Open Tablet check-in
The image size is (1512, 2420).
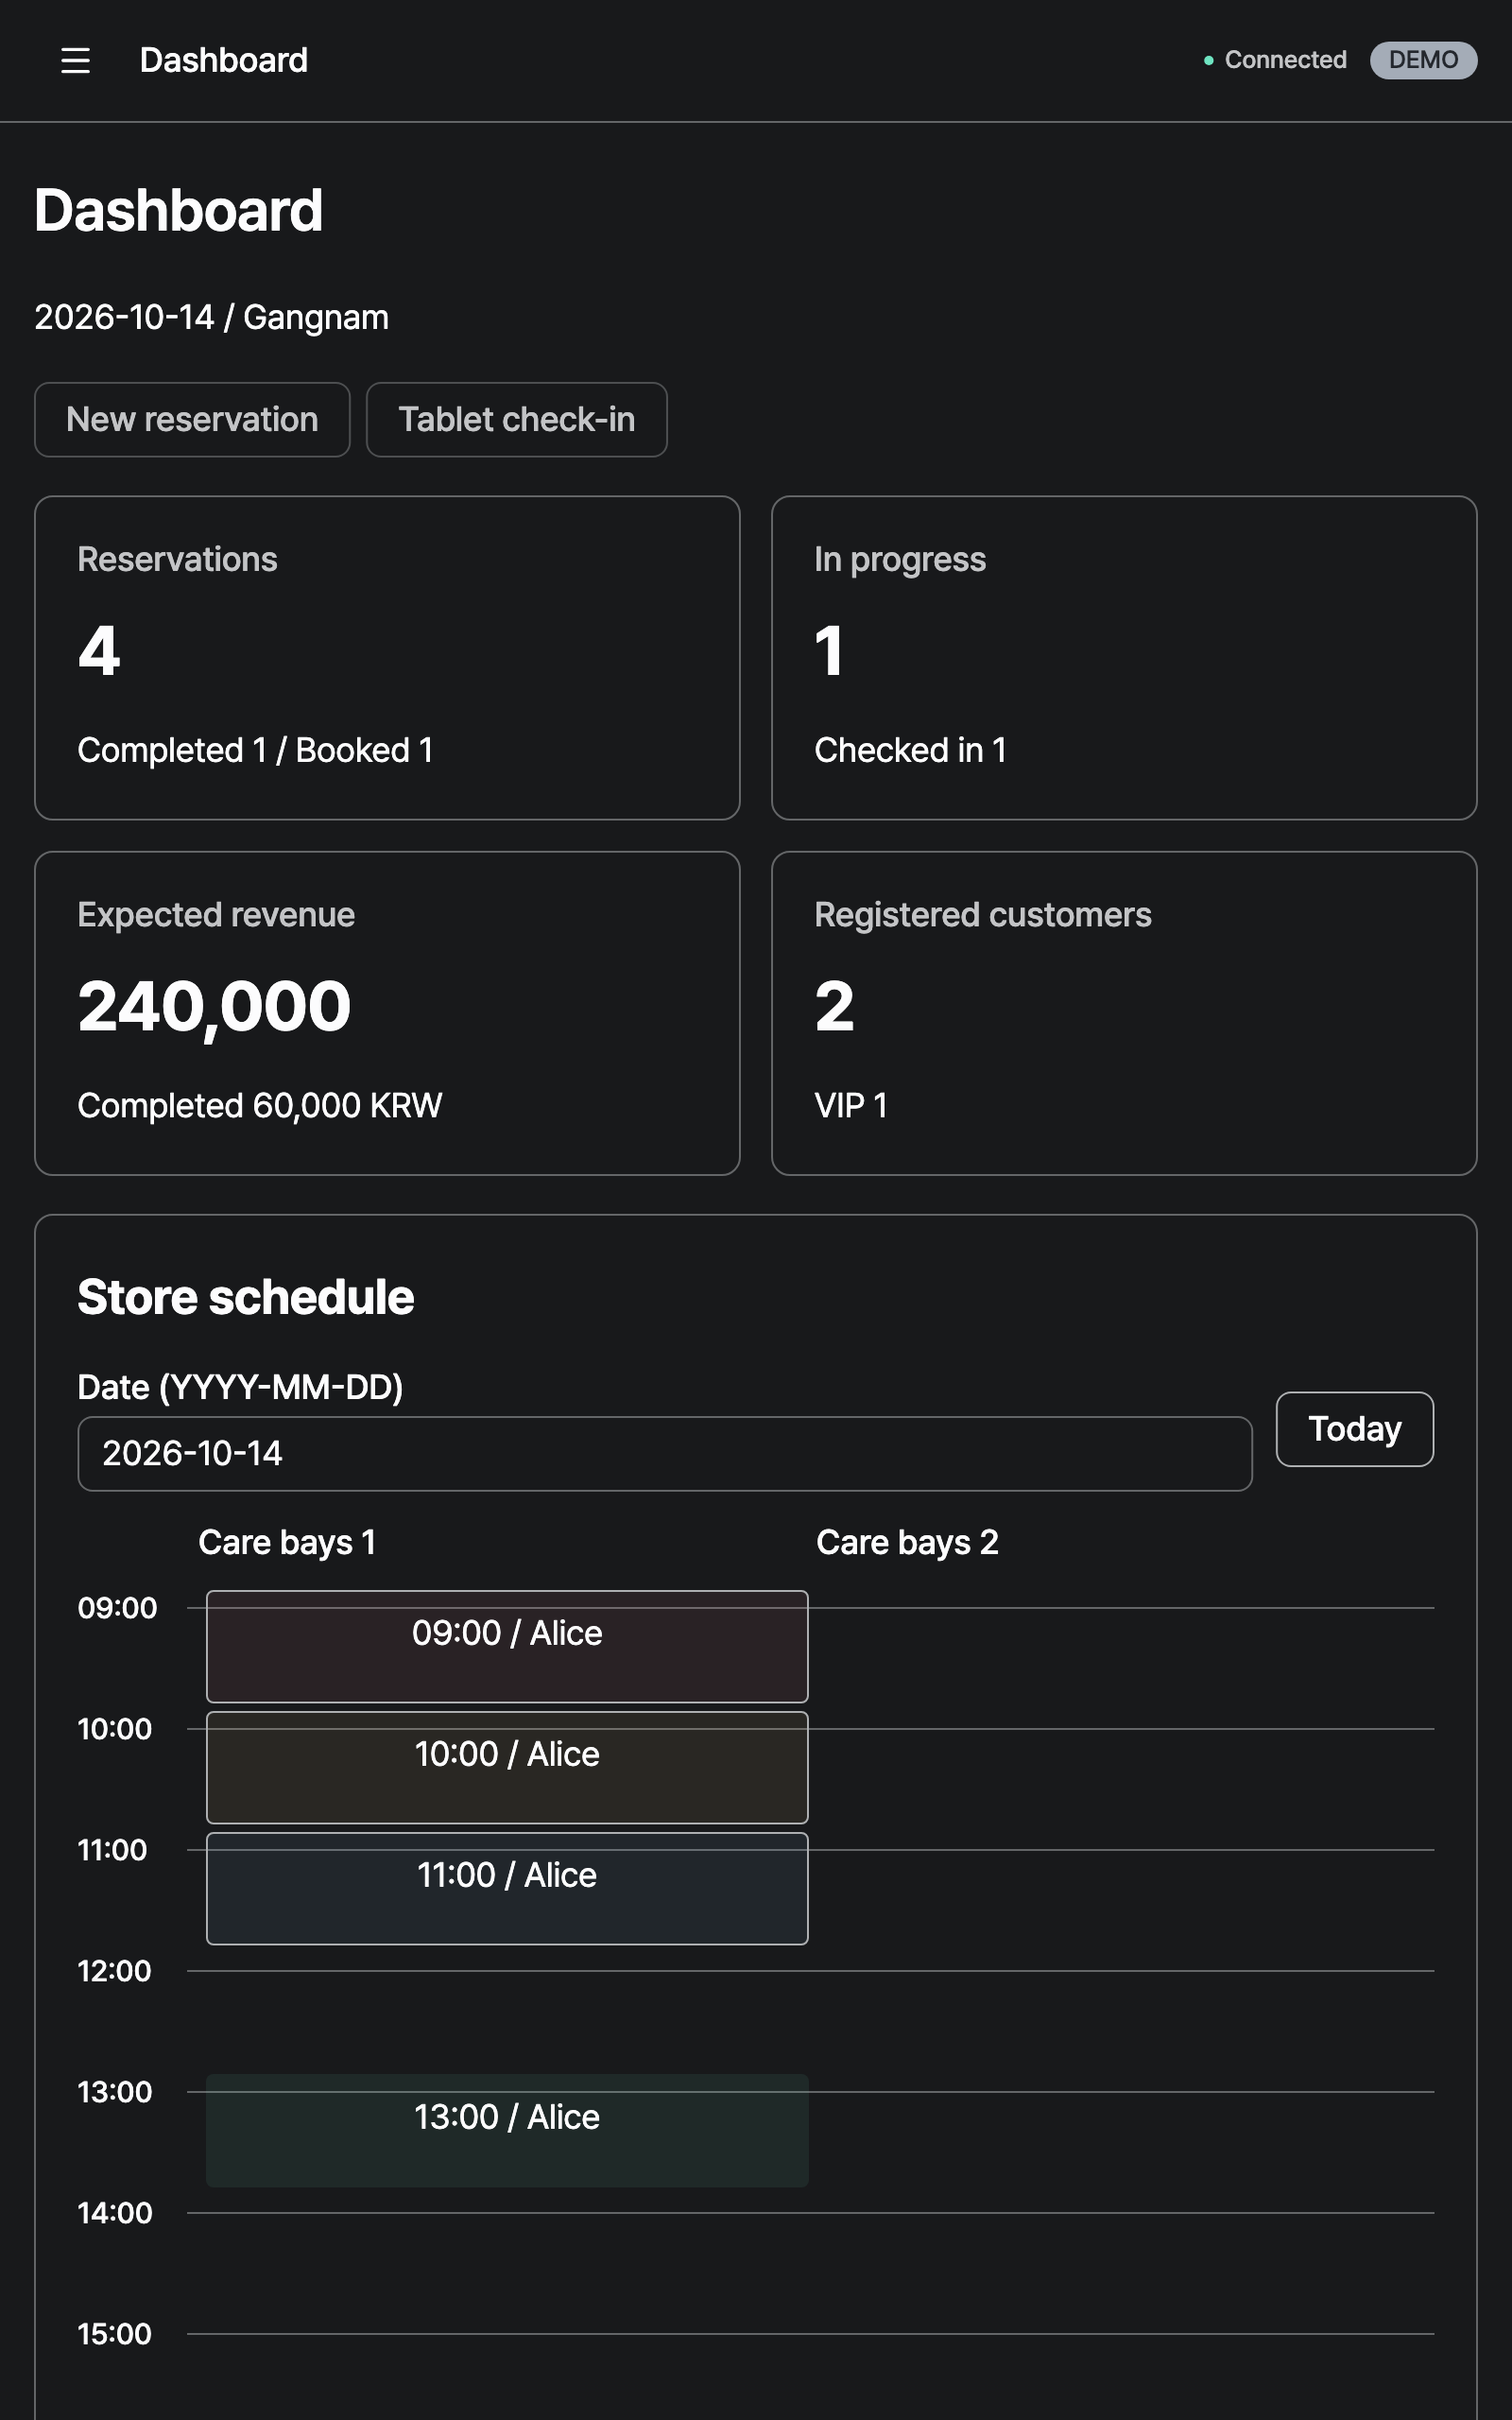point(516,420)
